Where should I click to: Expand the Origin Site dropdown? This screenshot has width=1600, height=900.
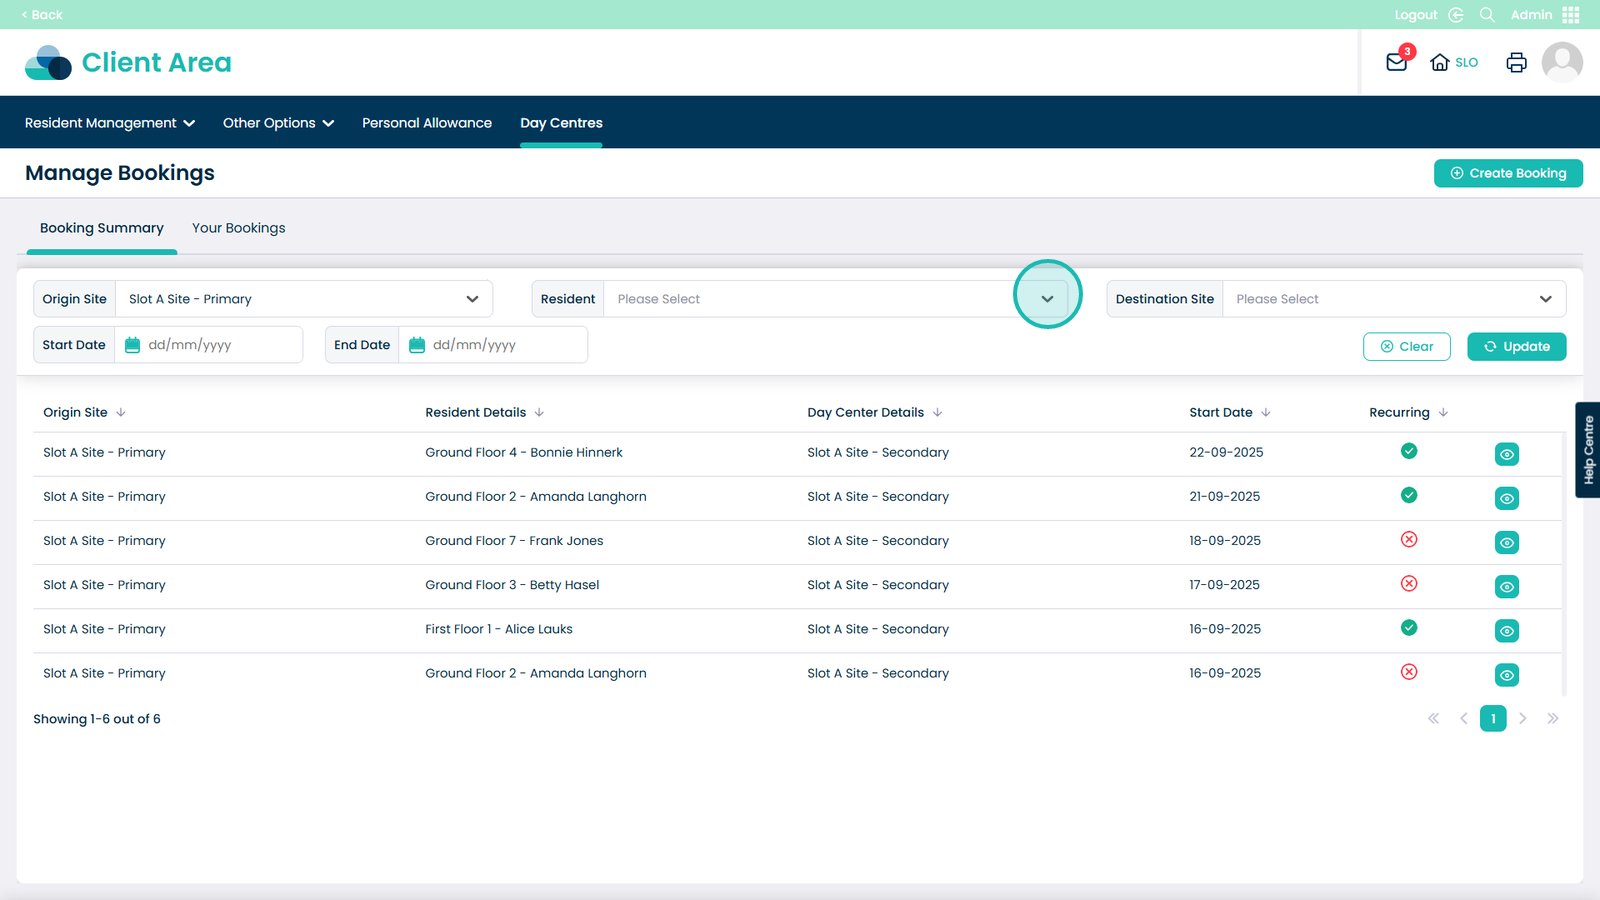point(472,299)
